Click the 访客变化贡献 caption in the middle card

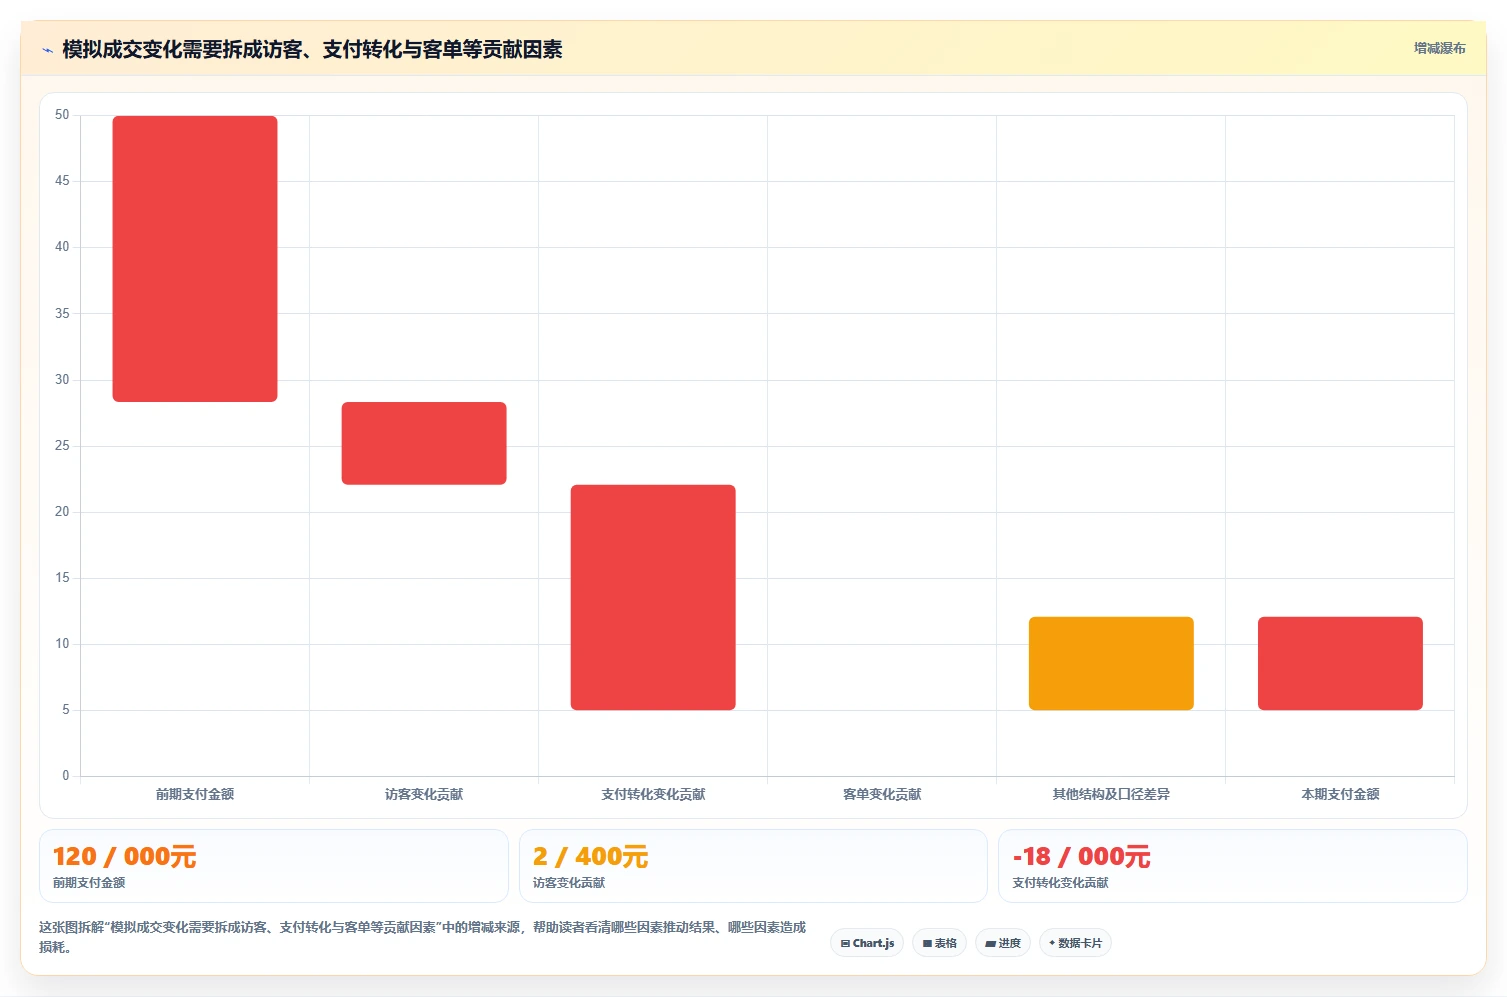pyautogui.click(x=569, y=883)
